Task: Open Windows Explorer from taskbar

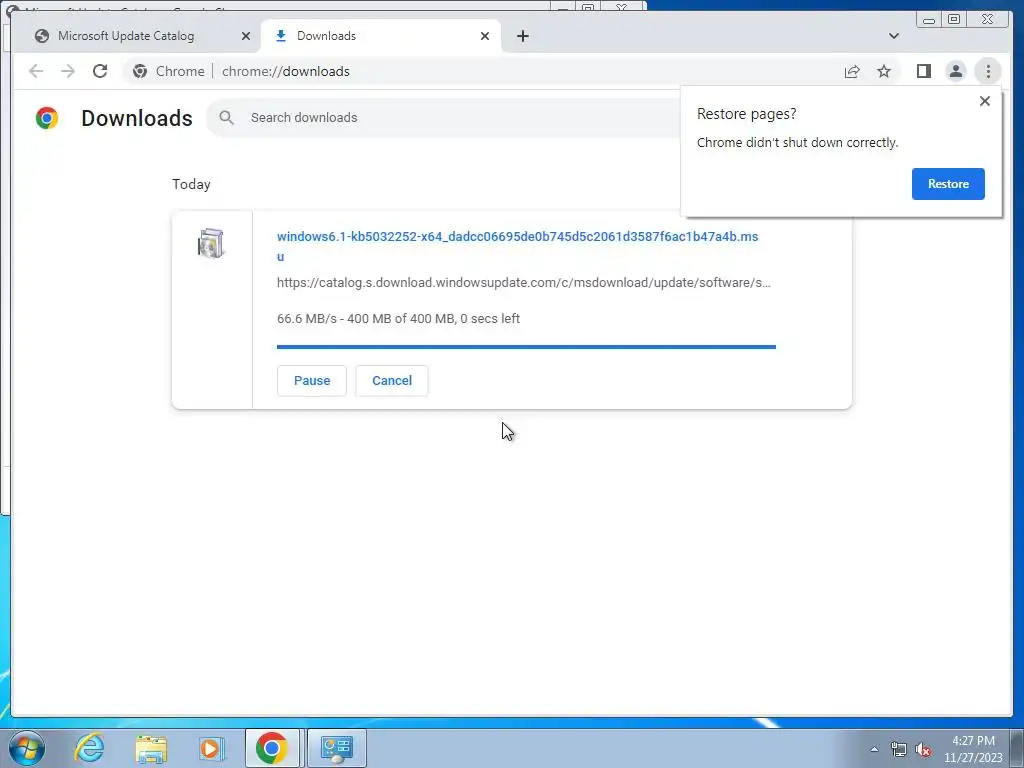Action: [x=151, y=748]
